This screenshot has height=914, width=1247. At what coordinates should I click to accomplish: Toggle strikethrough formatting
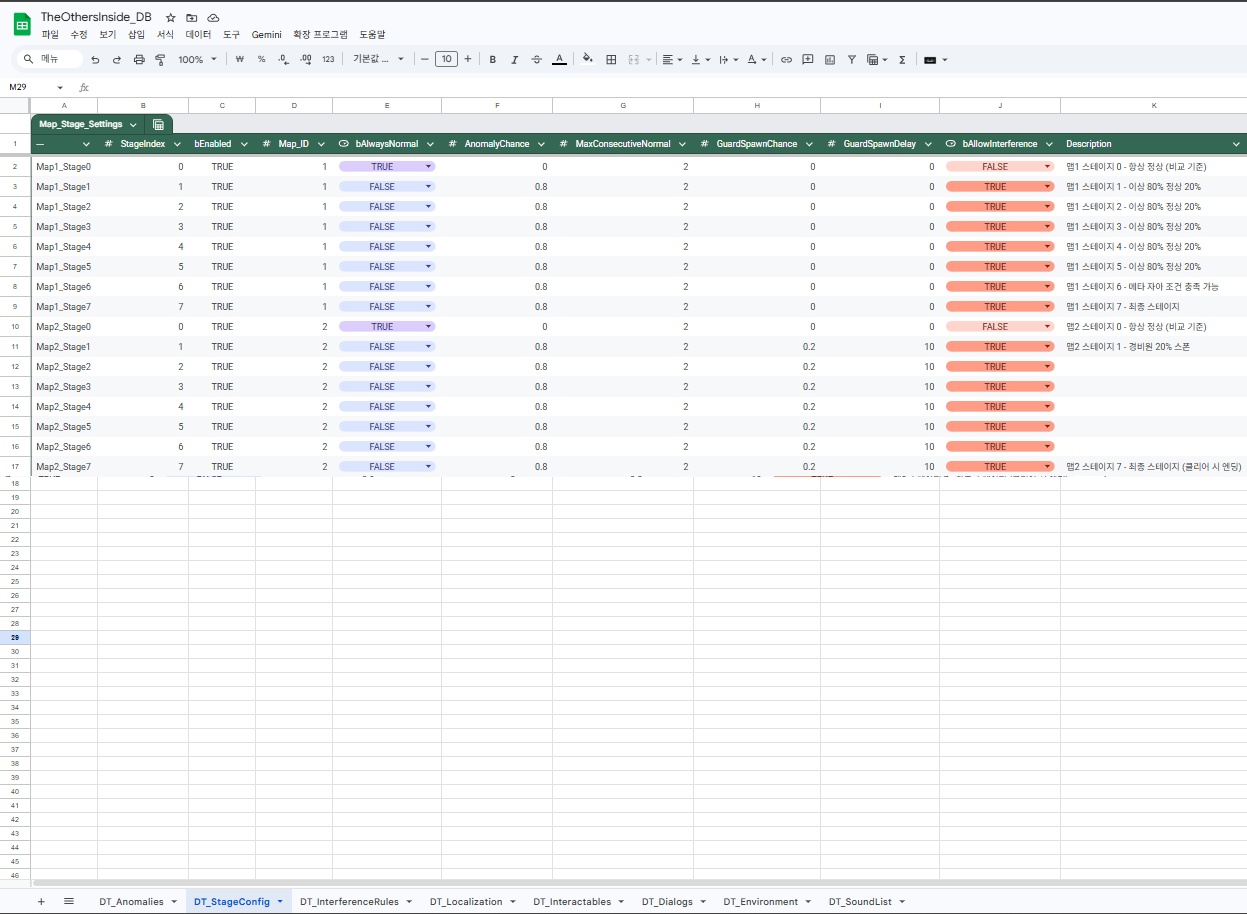pos(537,60)
